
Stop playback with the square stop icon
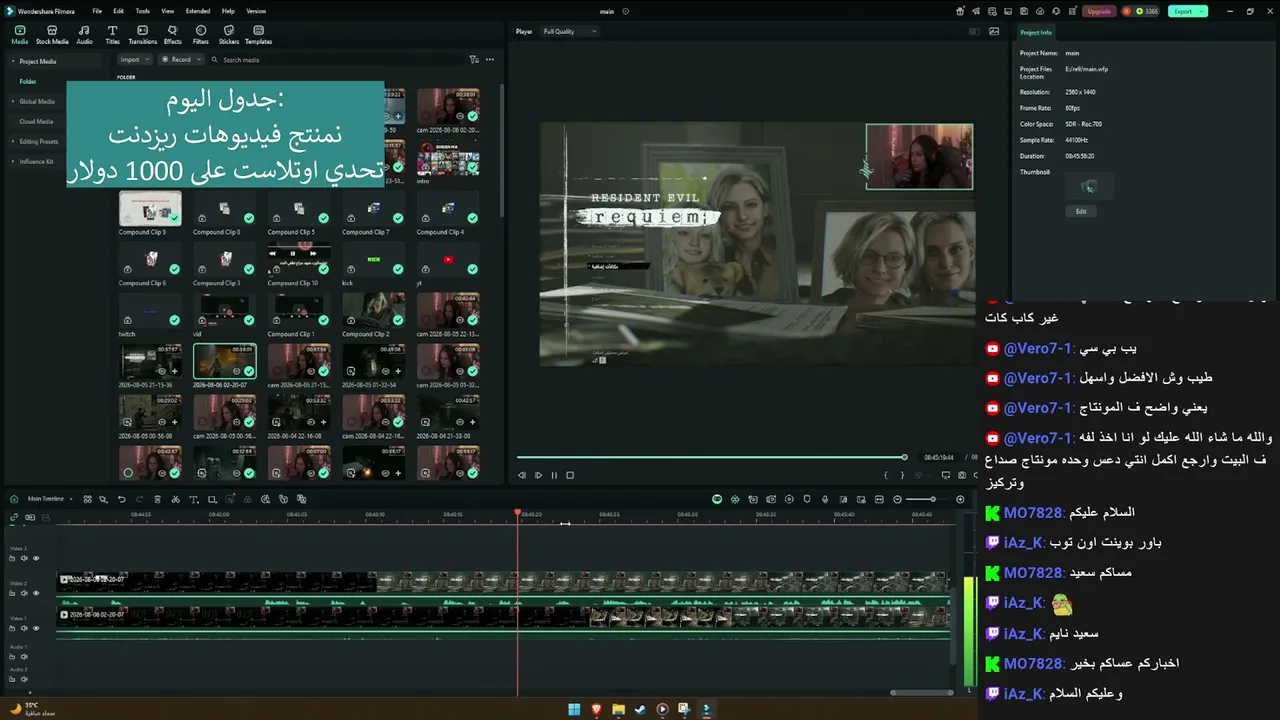click(x=570, y=475)
